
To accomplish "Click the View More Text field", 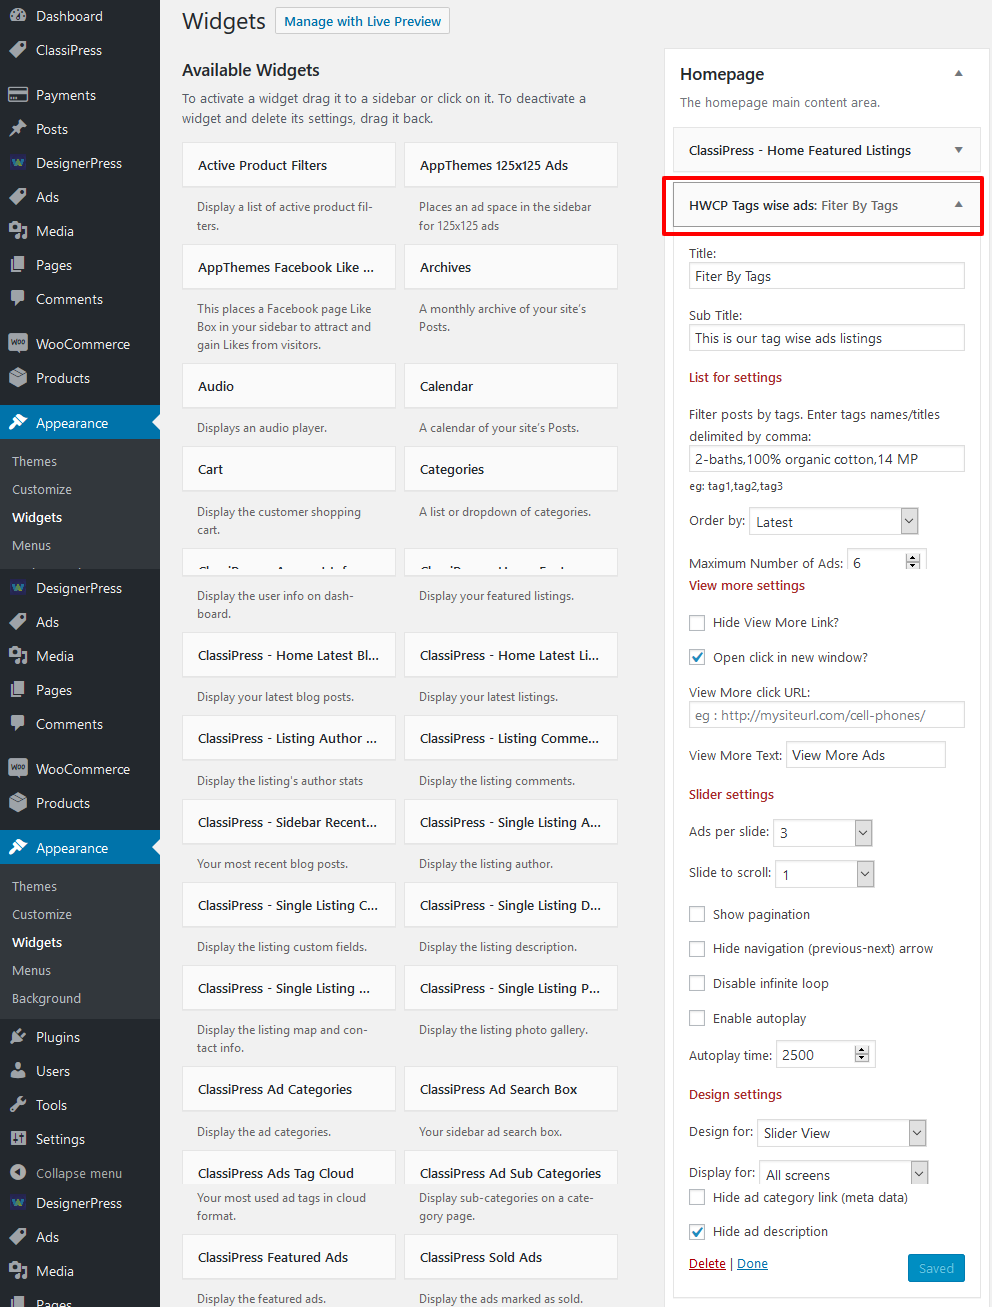I will tap(866, 755).
